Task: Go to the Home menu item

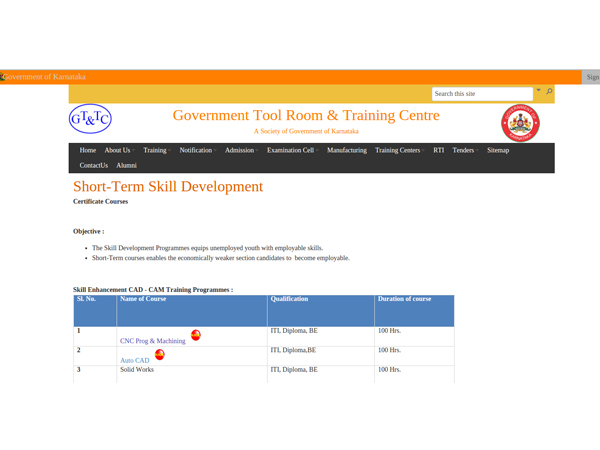Action: (x=88, y=150)
